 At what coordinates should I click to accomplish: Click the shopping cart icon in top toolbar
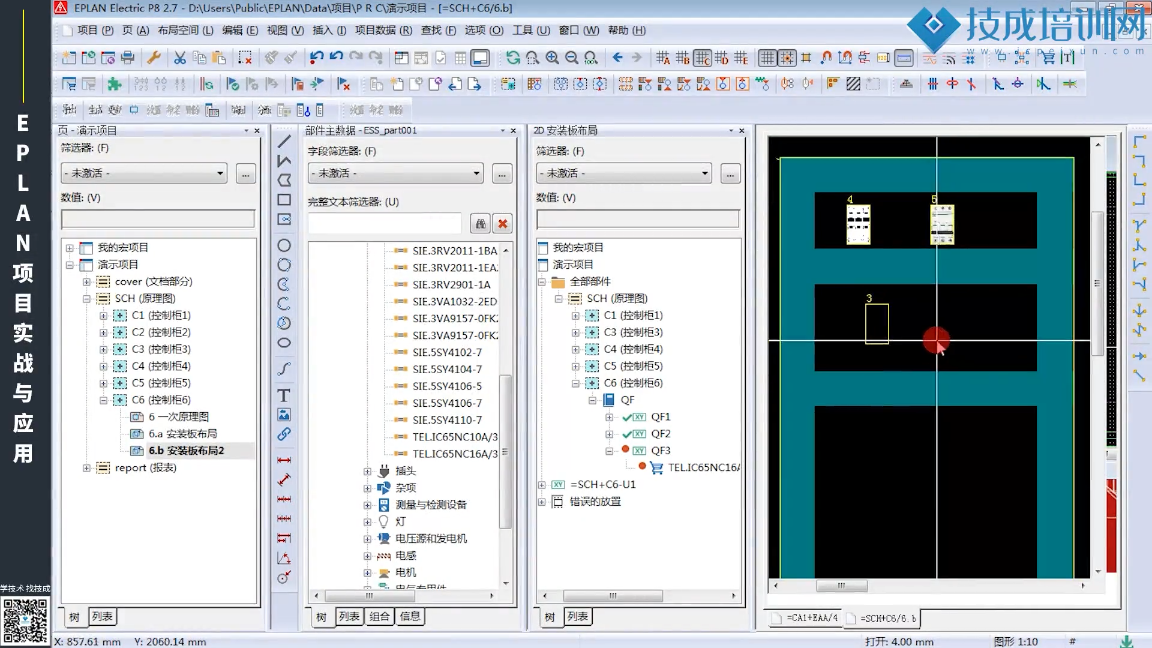point(1048,57)
